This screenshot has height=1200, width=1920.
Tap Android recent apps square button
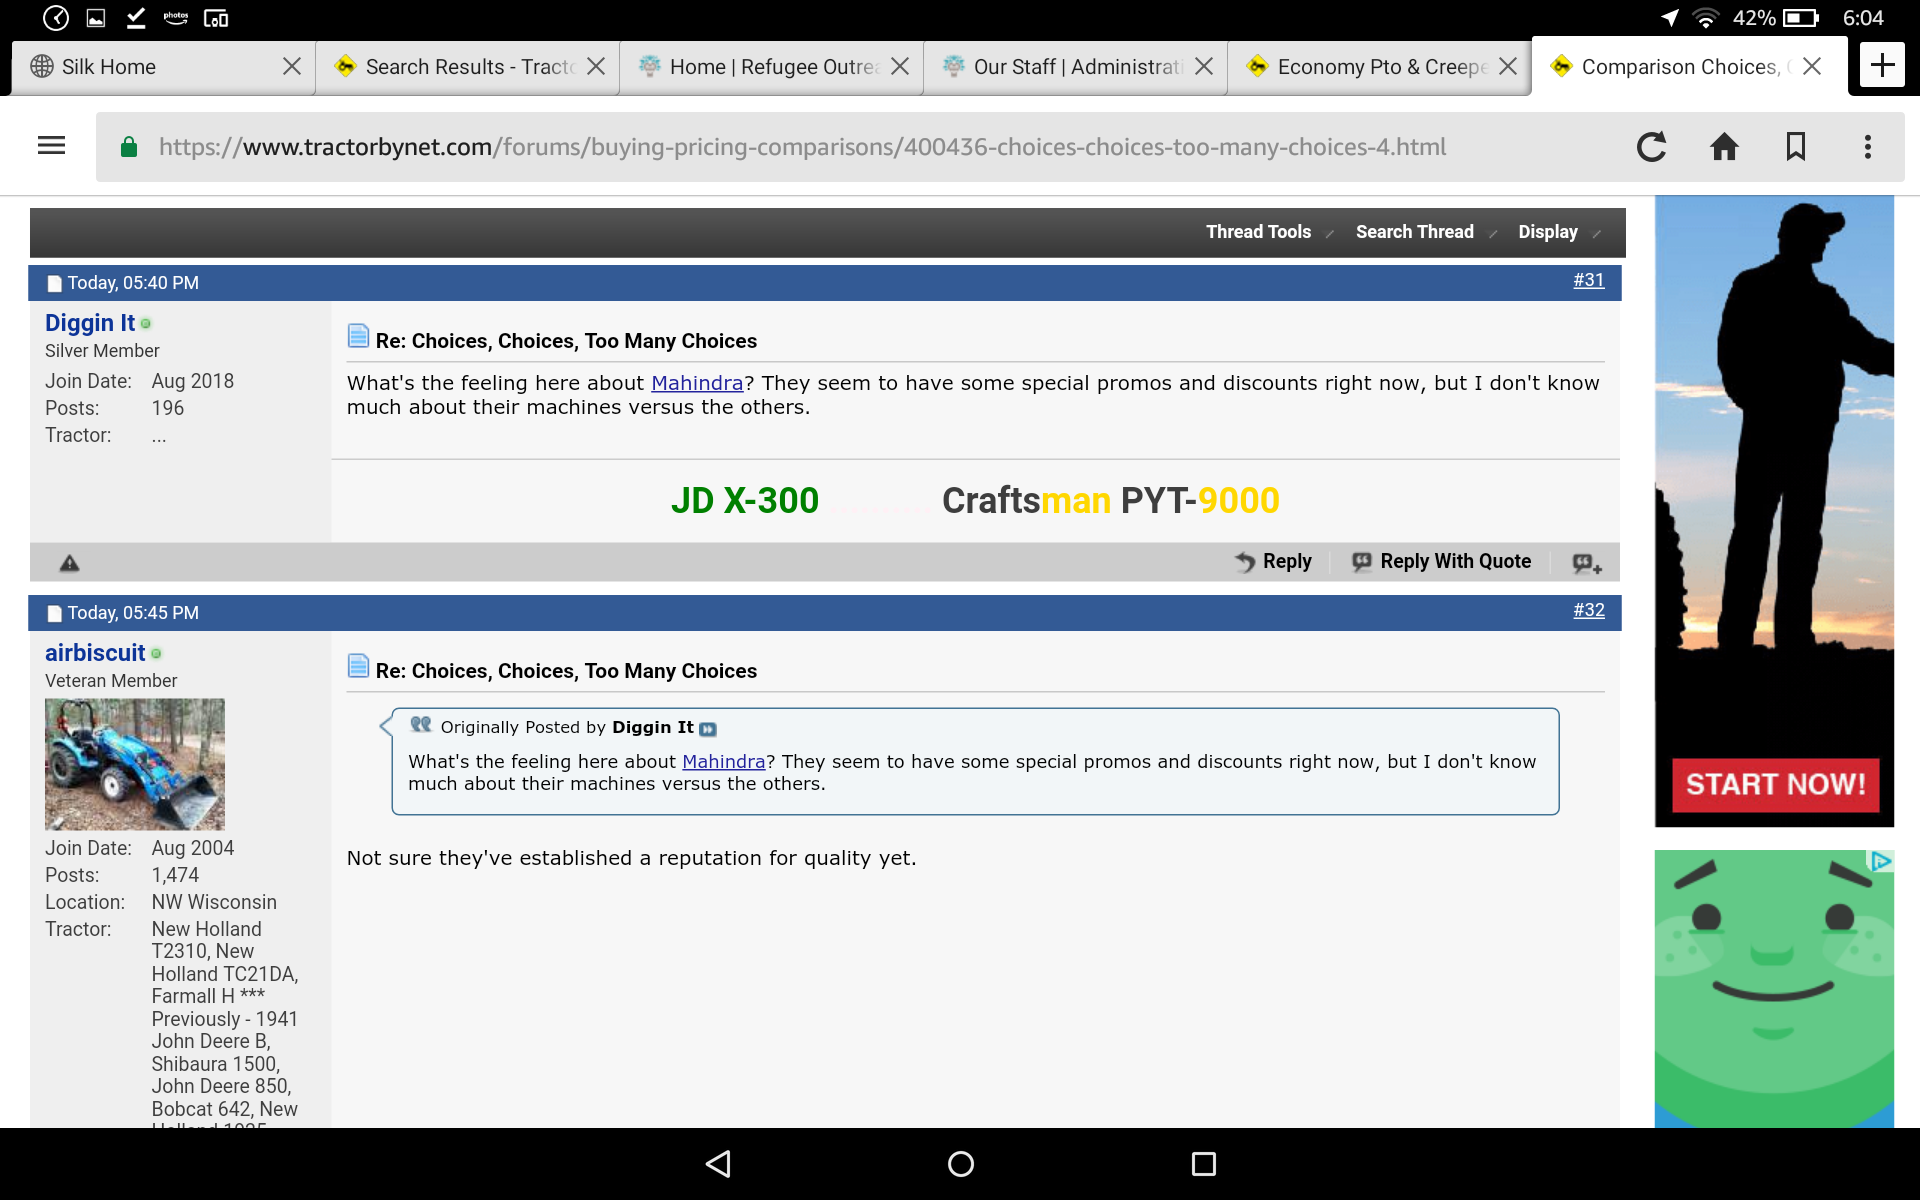(1204, 1163)
